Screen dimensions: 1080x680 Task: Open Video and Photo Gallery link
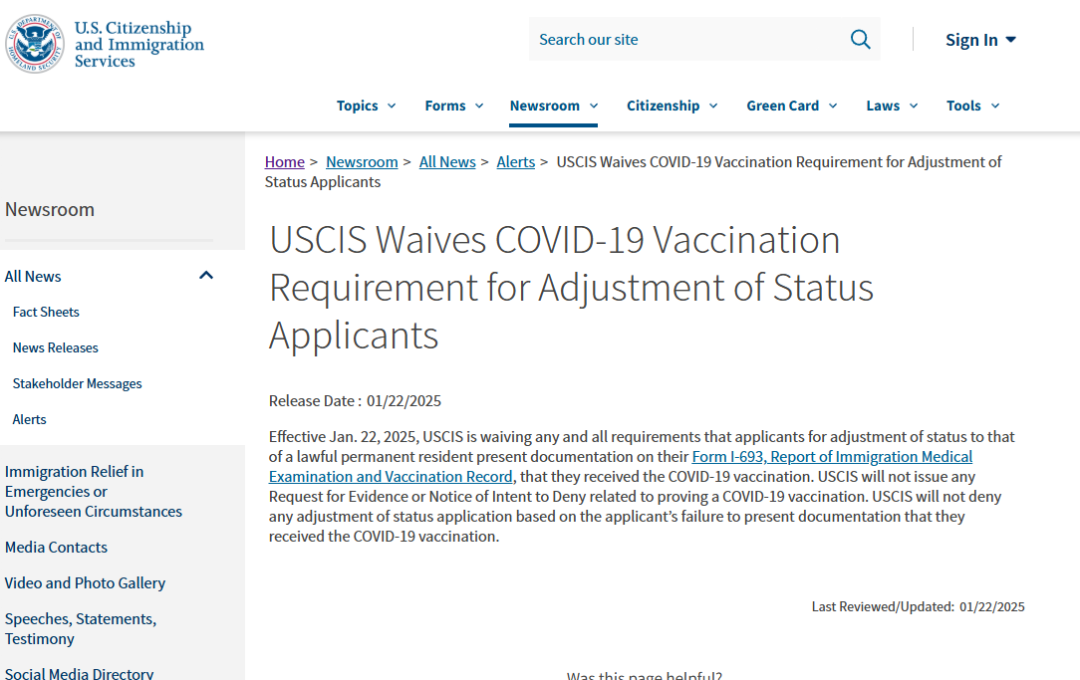click(x=85, y=583)
